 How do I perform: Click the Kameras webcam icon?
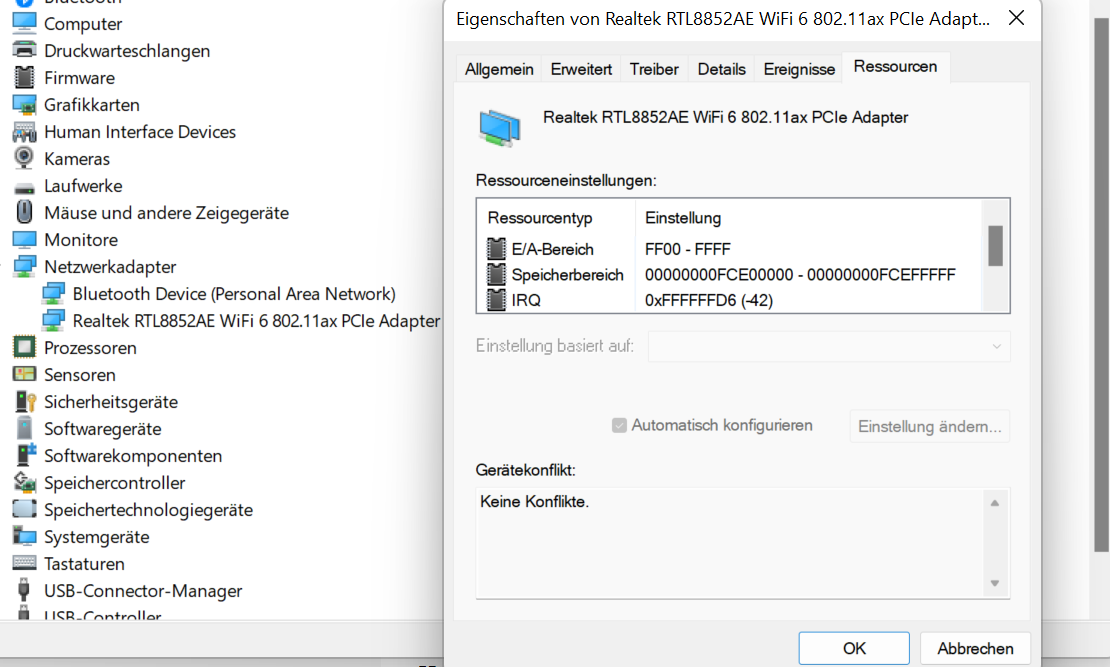point(24,158)
